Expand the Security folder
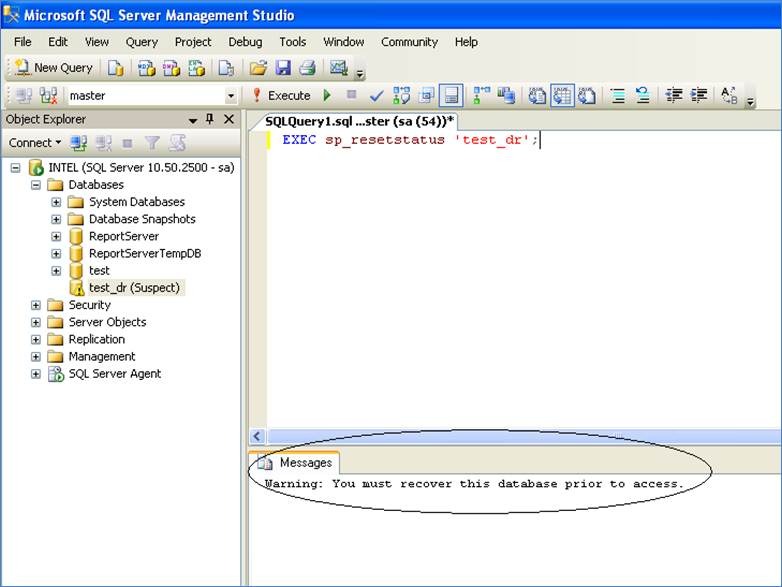 click(x=36, y=305)
